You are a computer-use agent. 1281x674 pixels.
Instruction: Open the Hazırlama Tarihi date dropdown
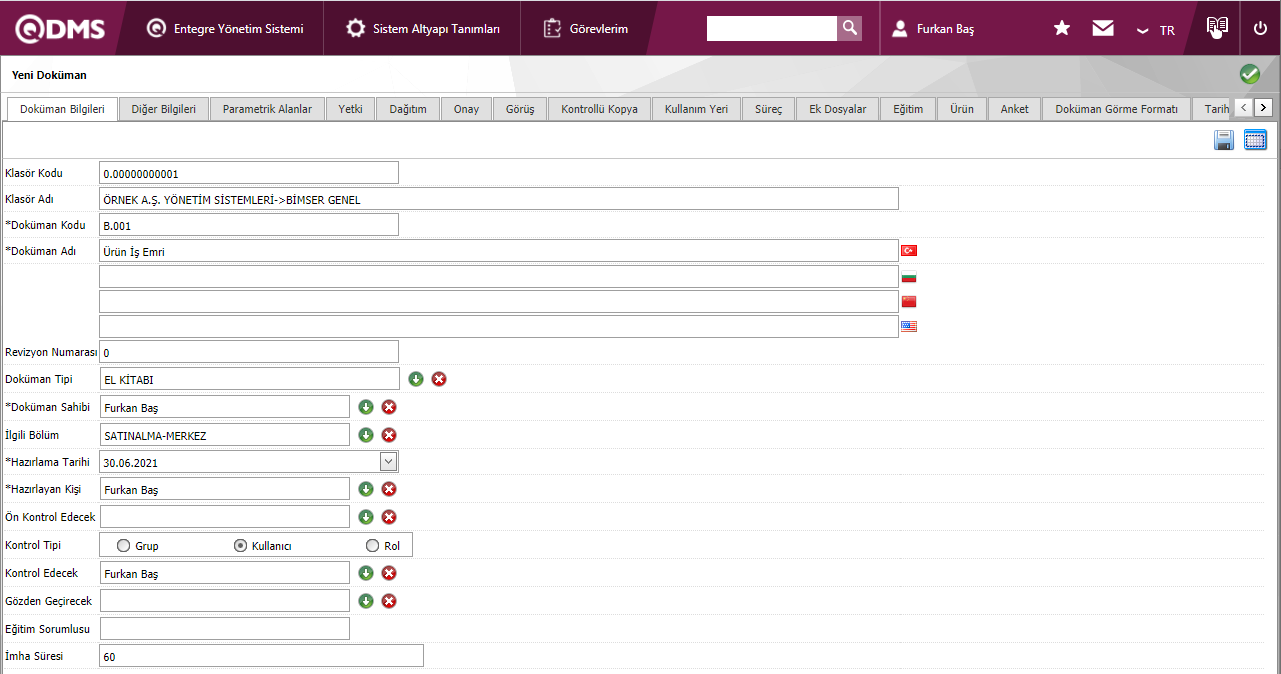tap(388, 462)
